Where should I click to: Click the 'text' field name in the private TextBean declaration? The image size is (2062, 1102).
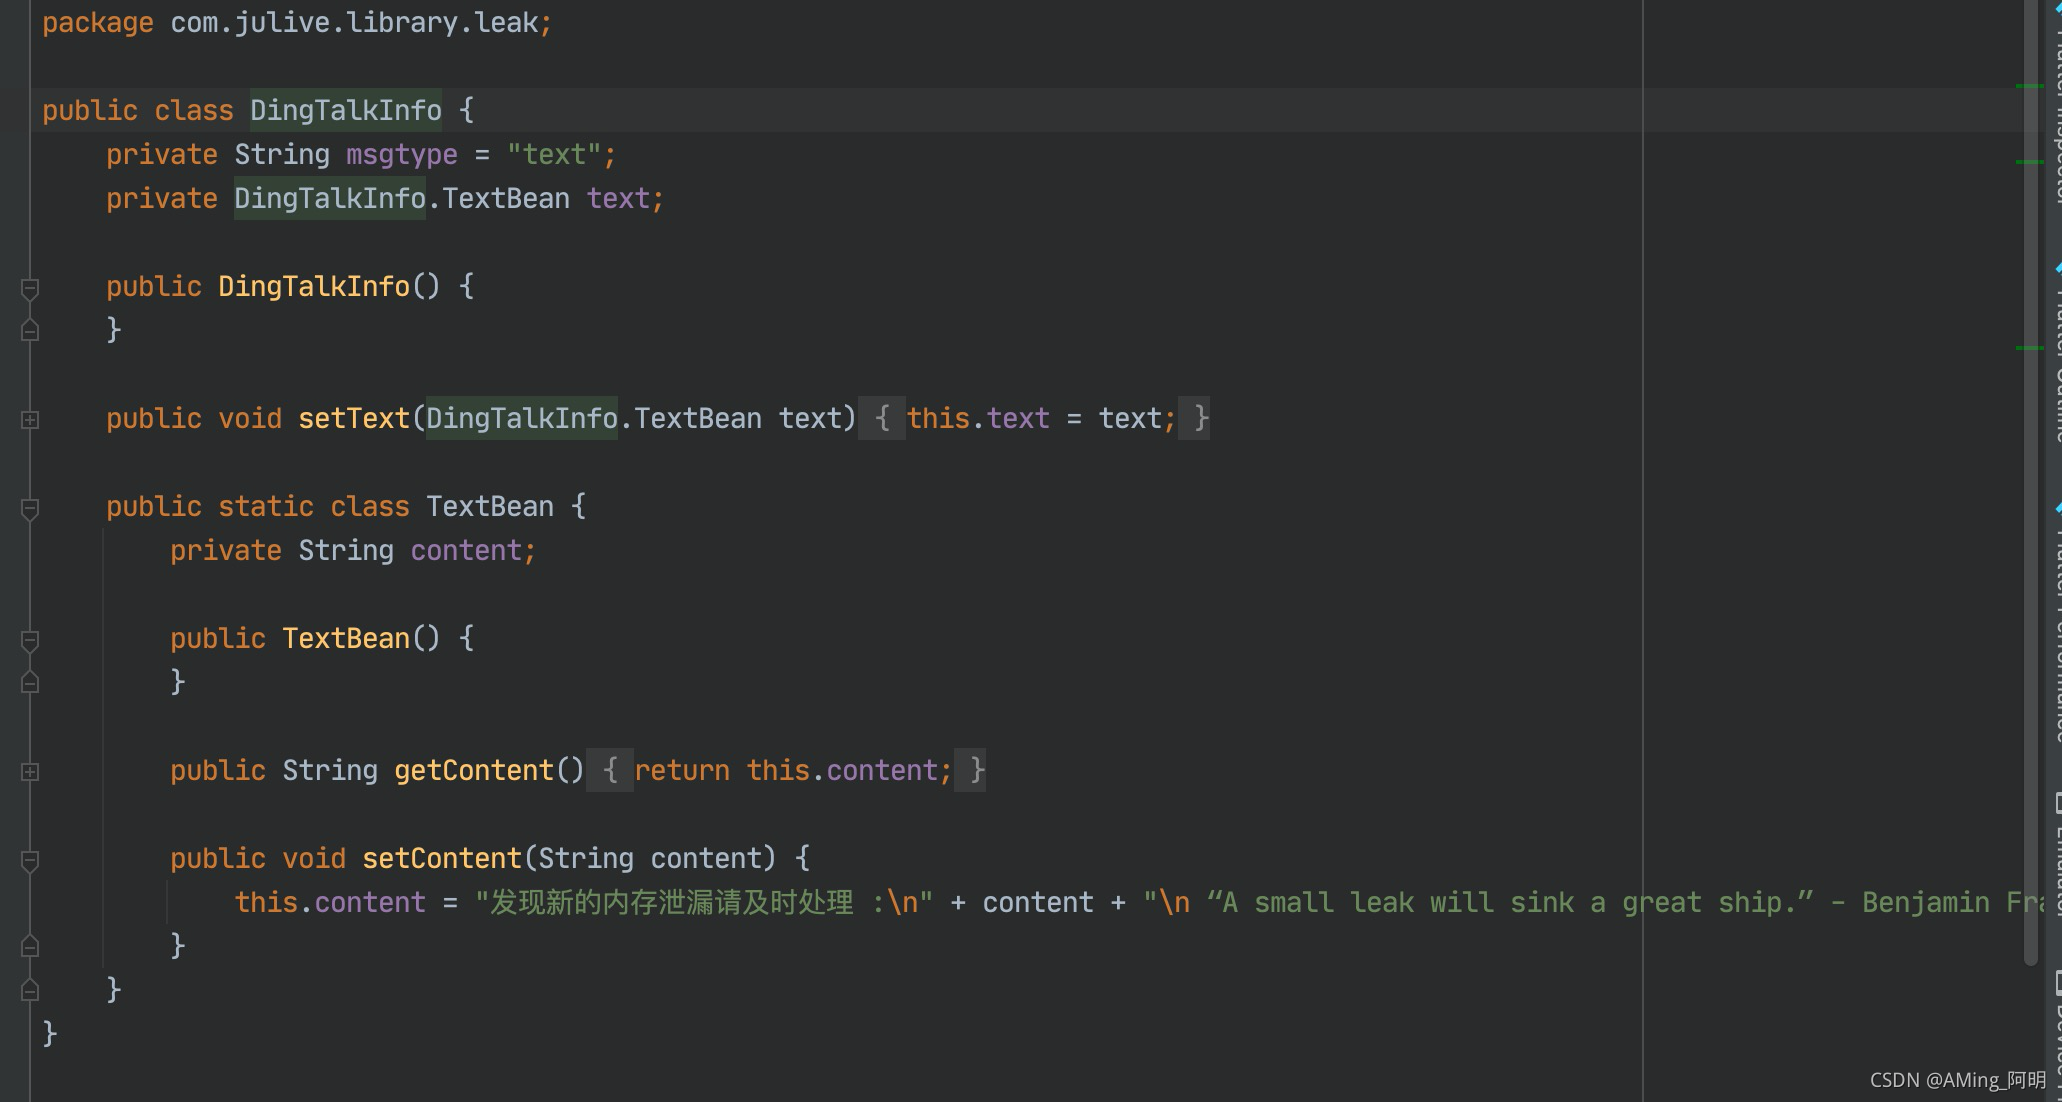(x=618, y=198)
